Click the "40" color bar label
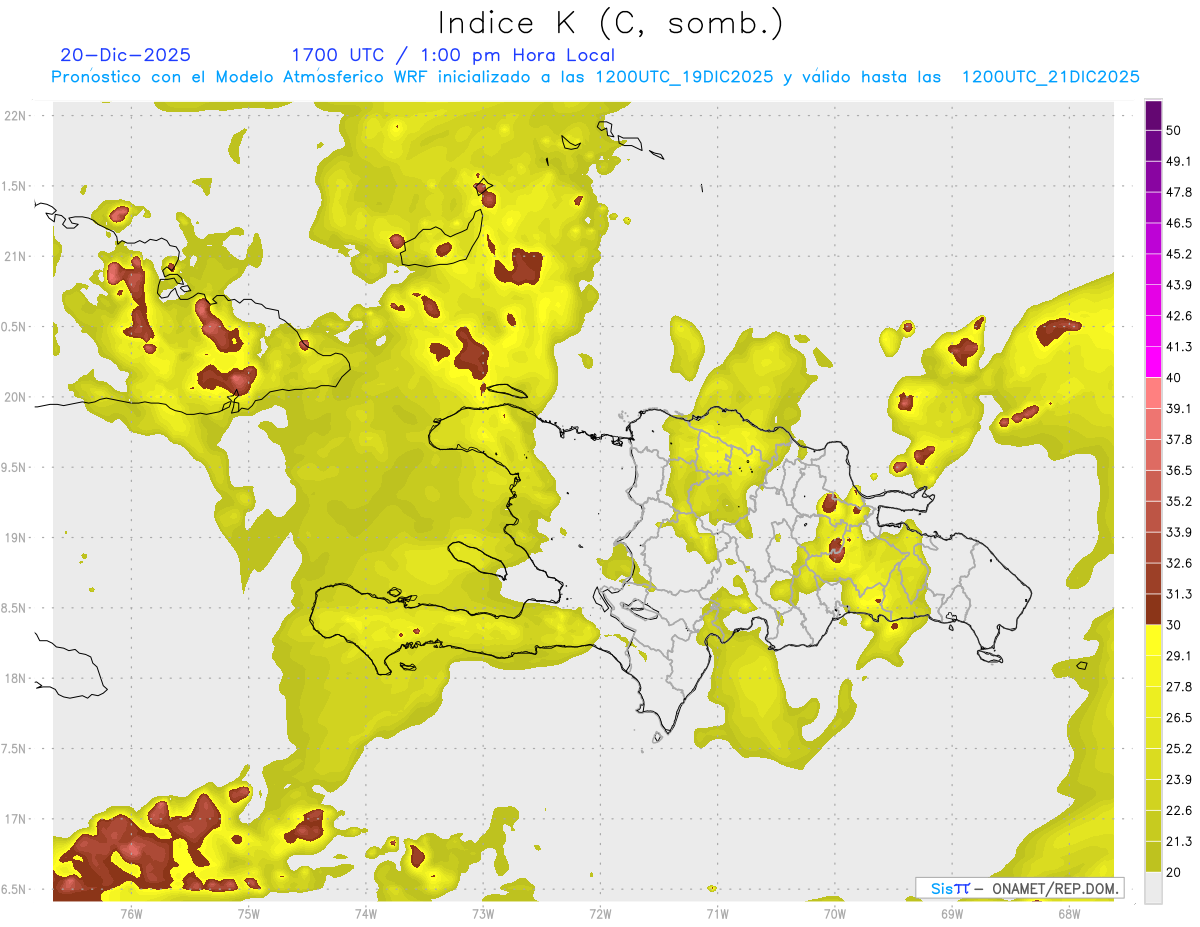The width and height of the screenshot is (1200, 927). pyautogui.click(x=1173, y=378)
